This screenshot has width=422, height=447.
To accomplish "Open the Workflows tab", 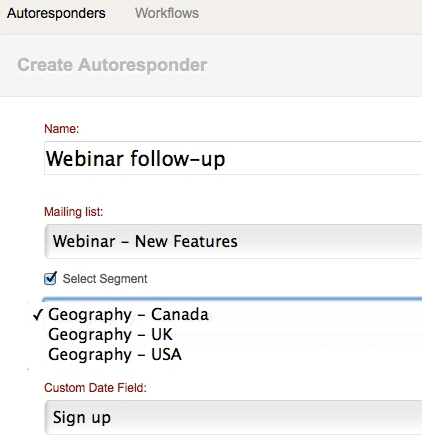I will pyautogui.click(x=167, y=13).
